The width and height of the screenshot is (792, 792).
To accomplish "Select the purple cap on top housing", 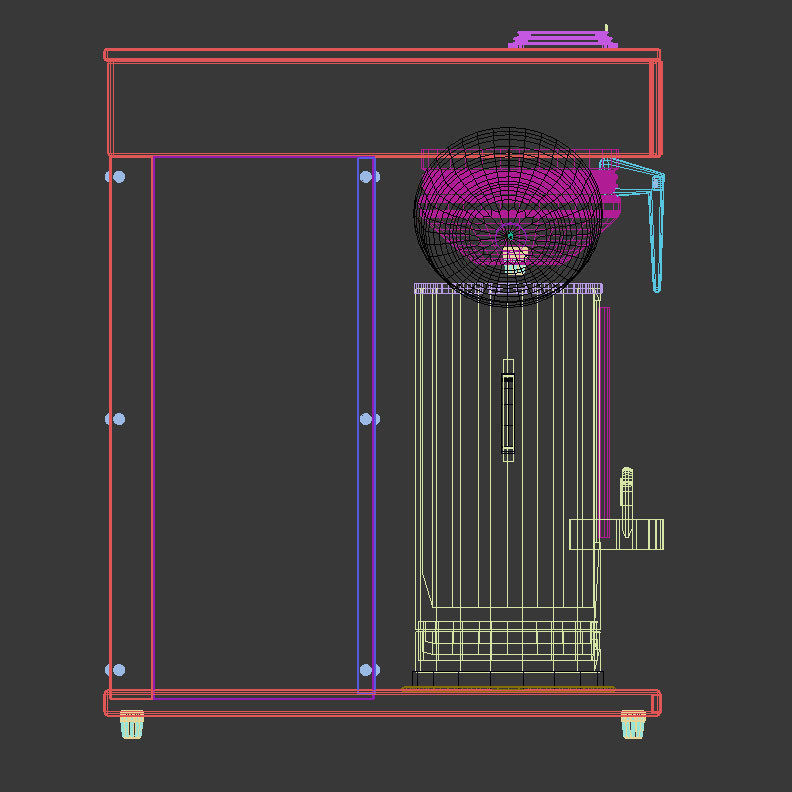I will [563, 39].
